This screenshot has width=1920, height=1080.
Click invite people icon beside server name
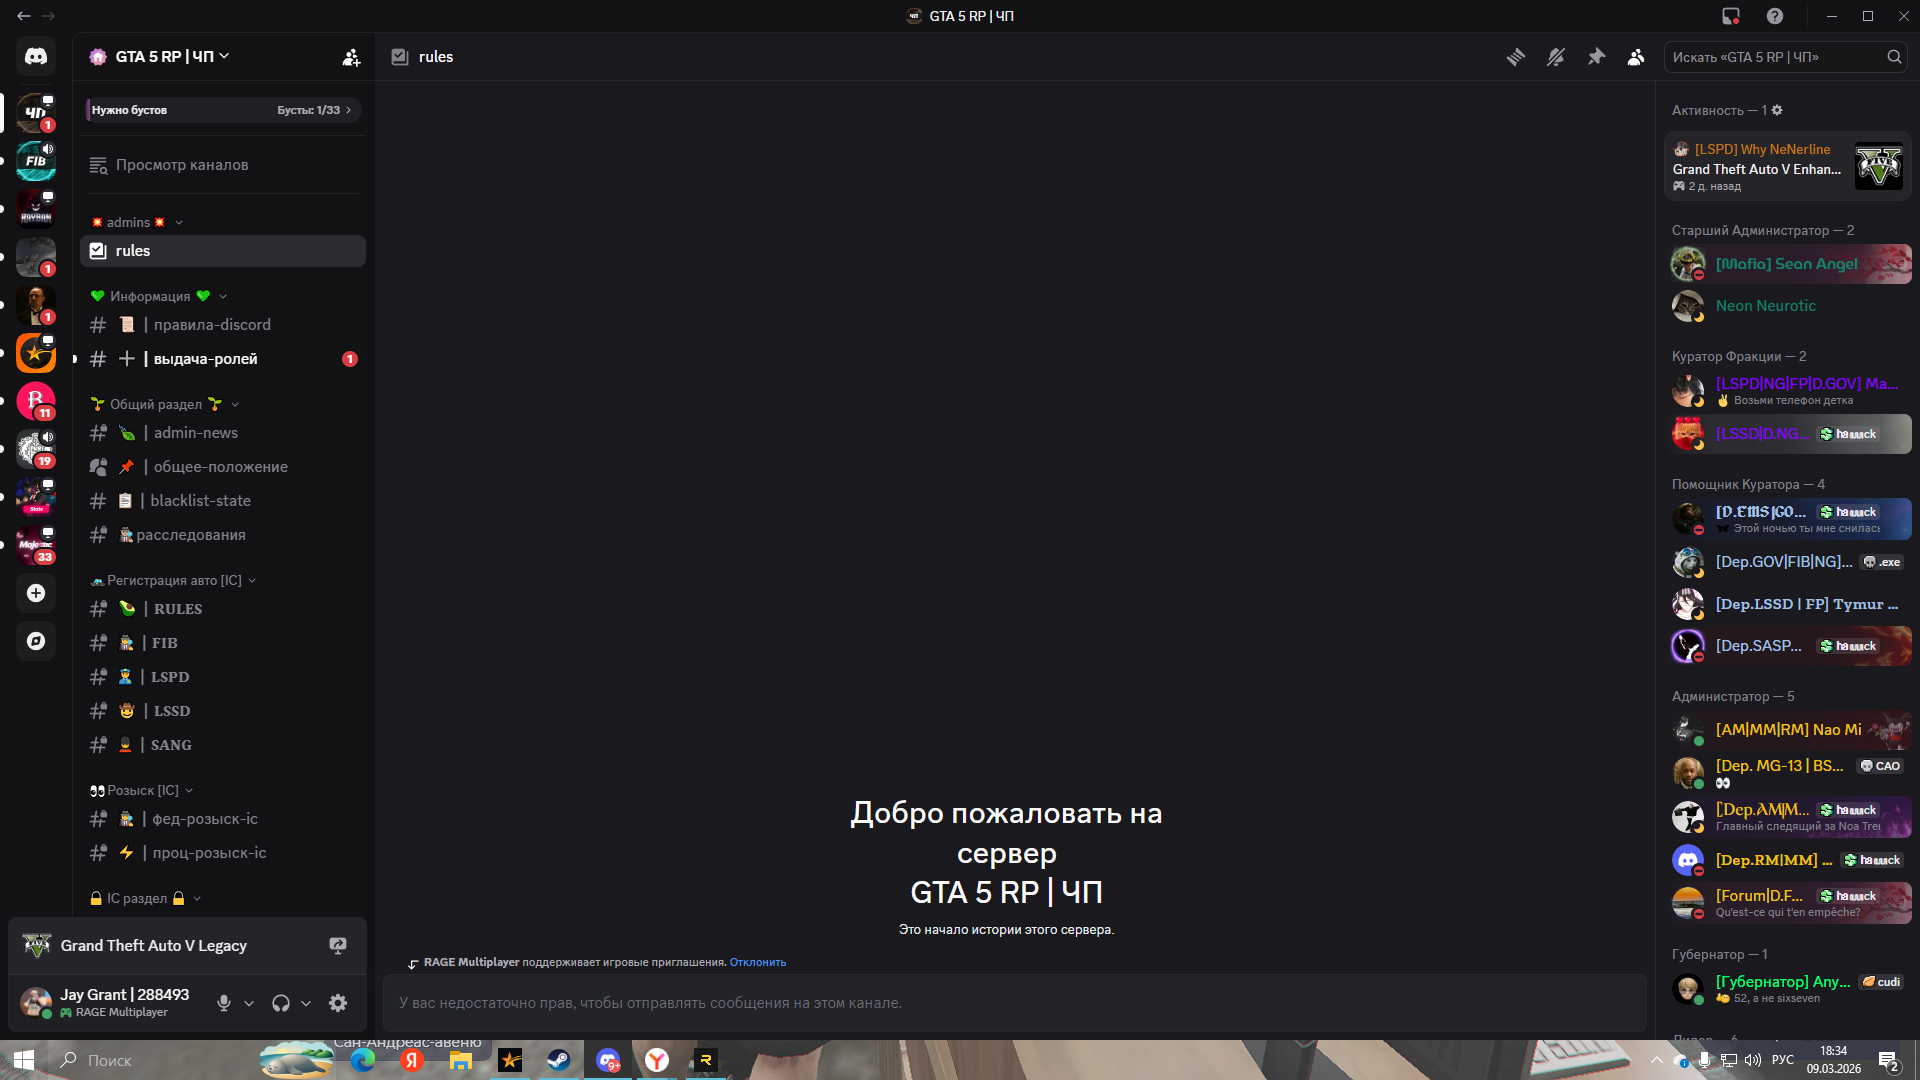click(351, 57)
